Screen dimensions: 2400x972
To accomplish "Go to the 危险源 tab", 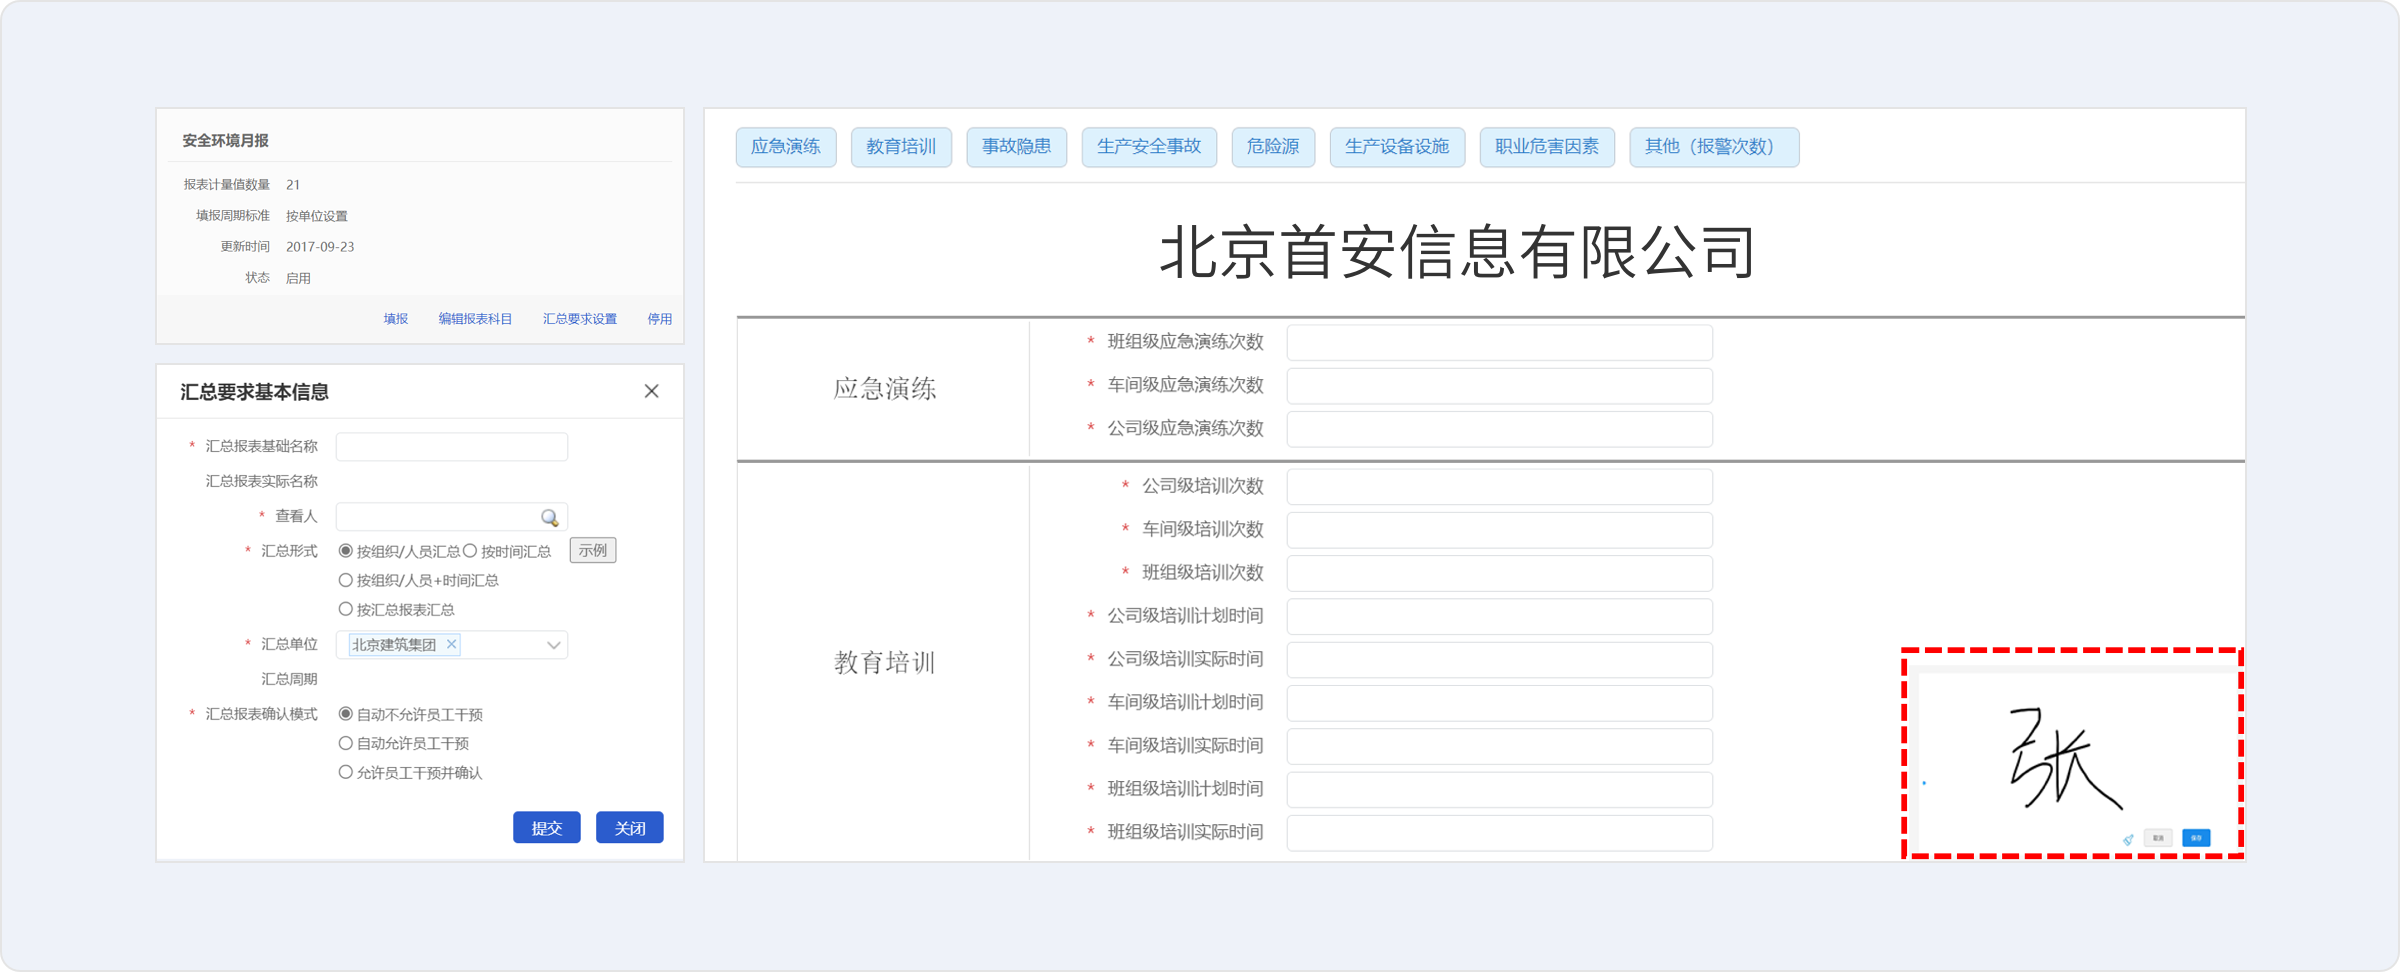I will (x=1273, y=147).
